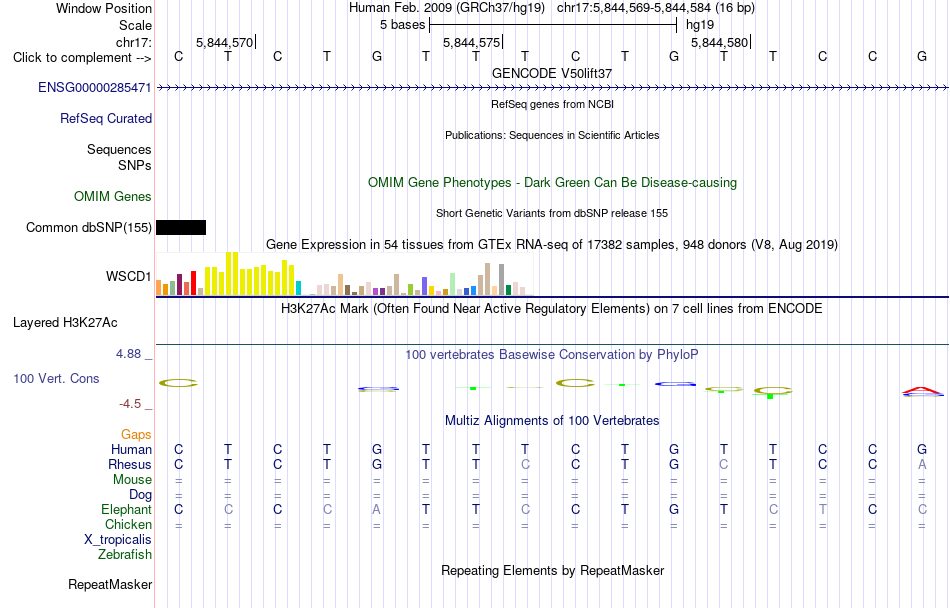This screenshot has height=608, width=950.
Task: Click the RepeatMasker track label
Action: (x=110, y=584)
